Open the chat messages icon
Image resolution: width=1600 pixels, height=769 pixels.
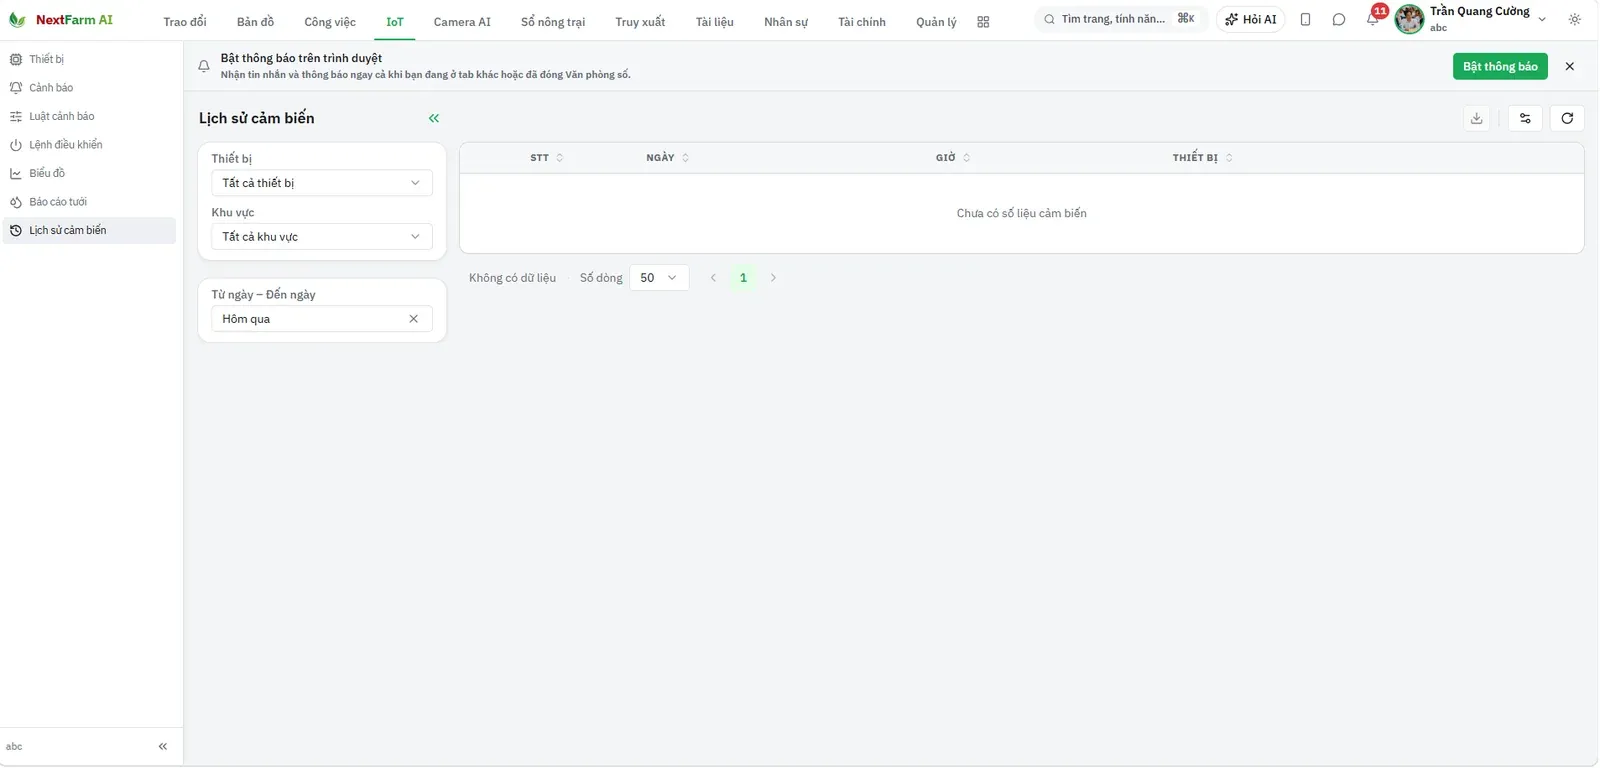point(1339,19)
